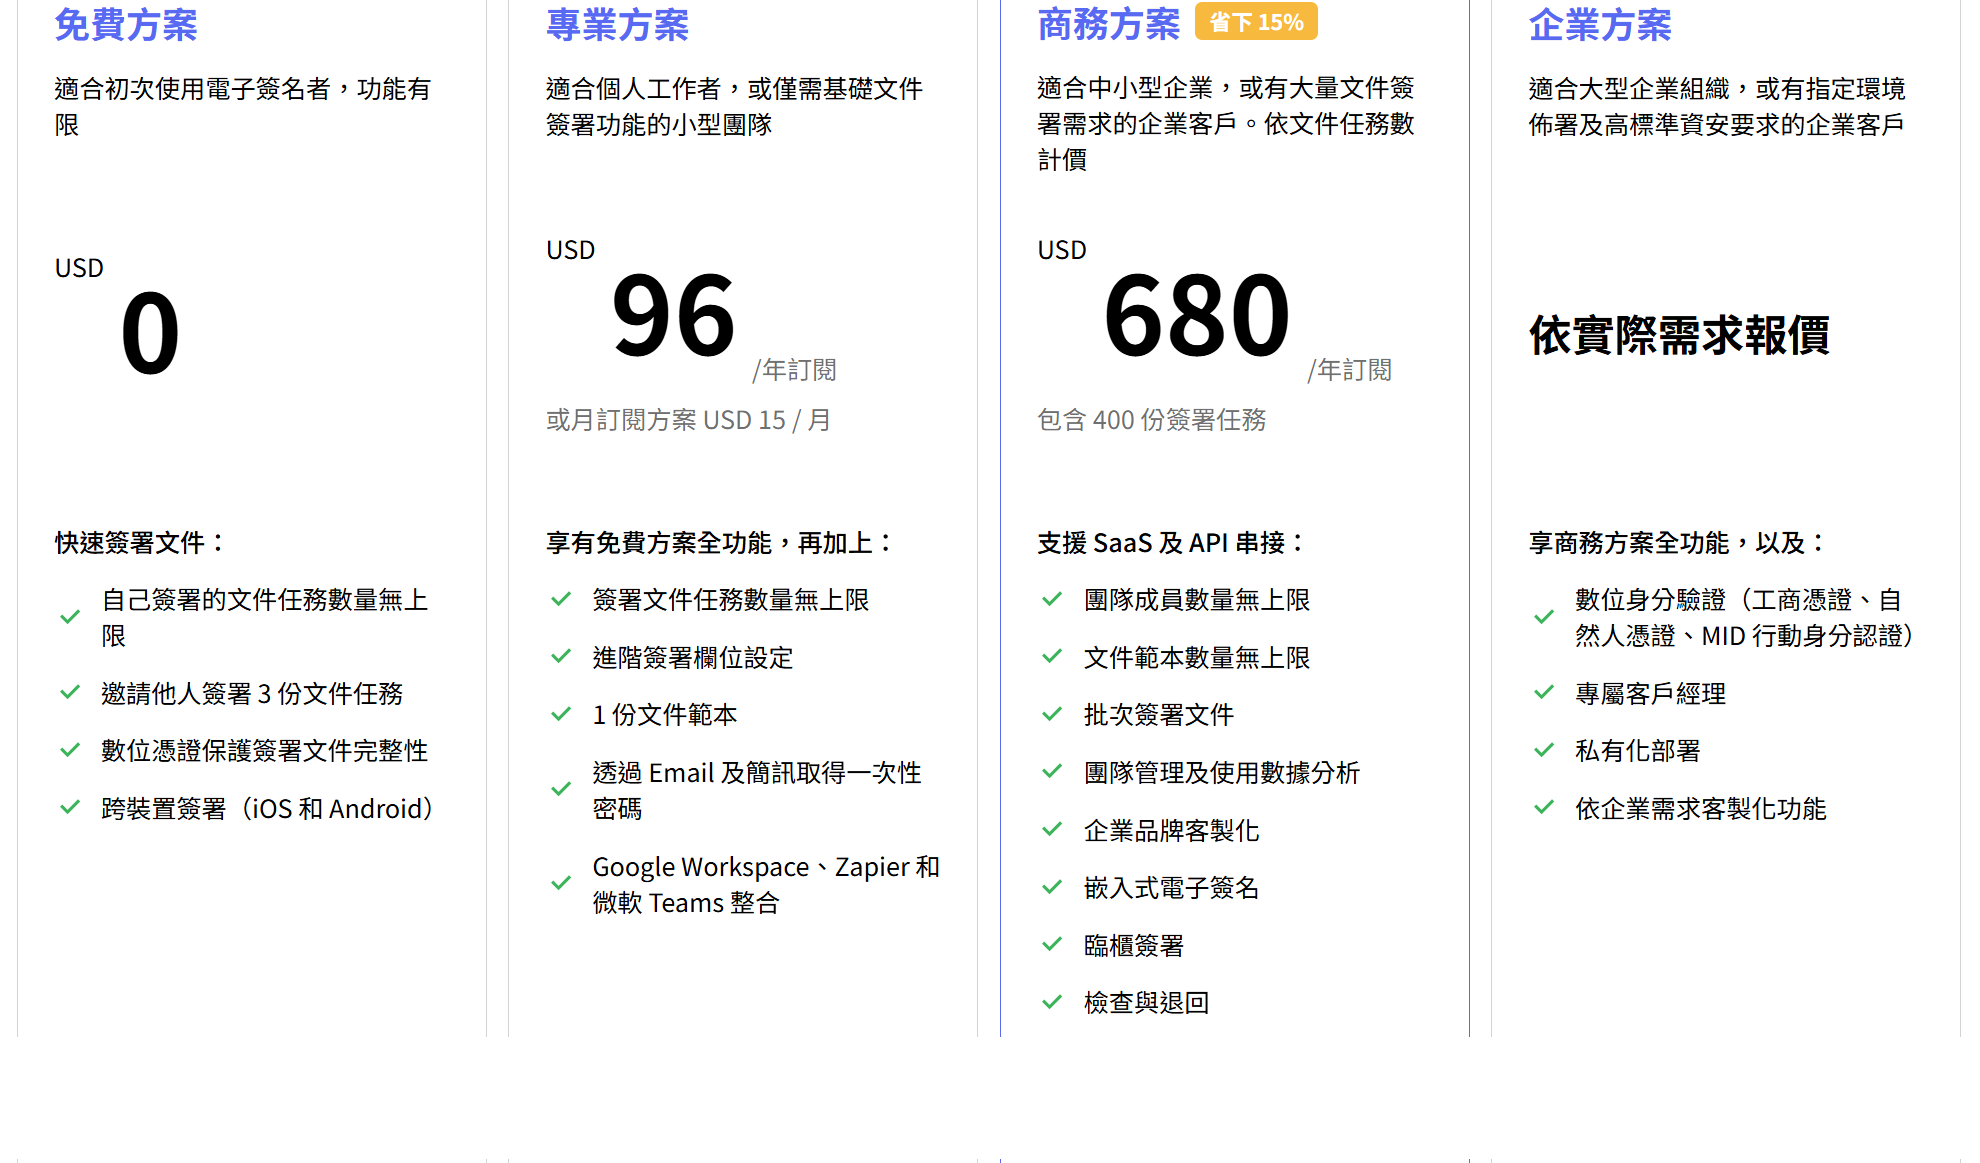This screenshot has height=1163, width=1980.
Task: Click the 臨櫃簽署 feature text
Action: pyautogui.click(x=1134, y=946)
